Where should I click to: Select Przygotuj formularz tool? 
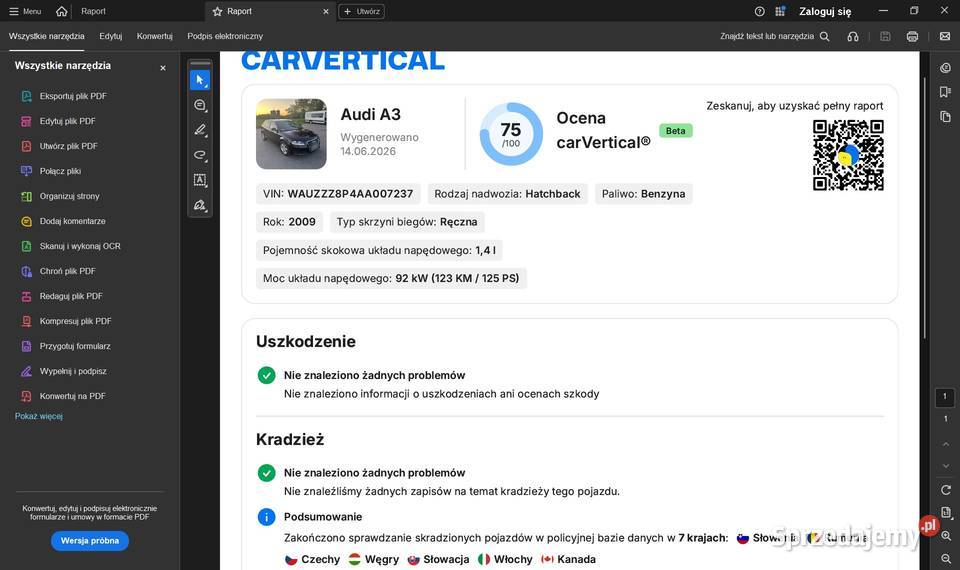(66, 347)
